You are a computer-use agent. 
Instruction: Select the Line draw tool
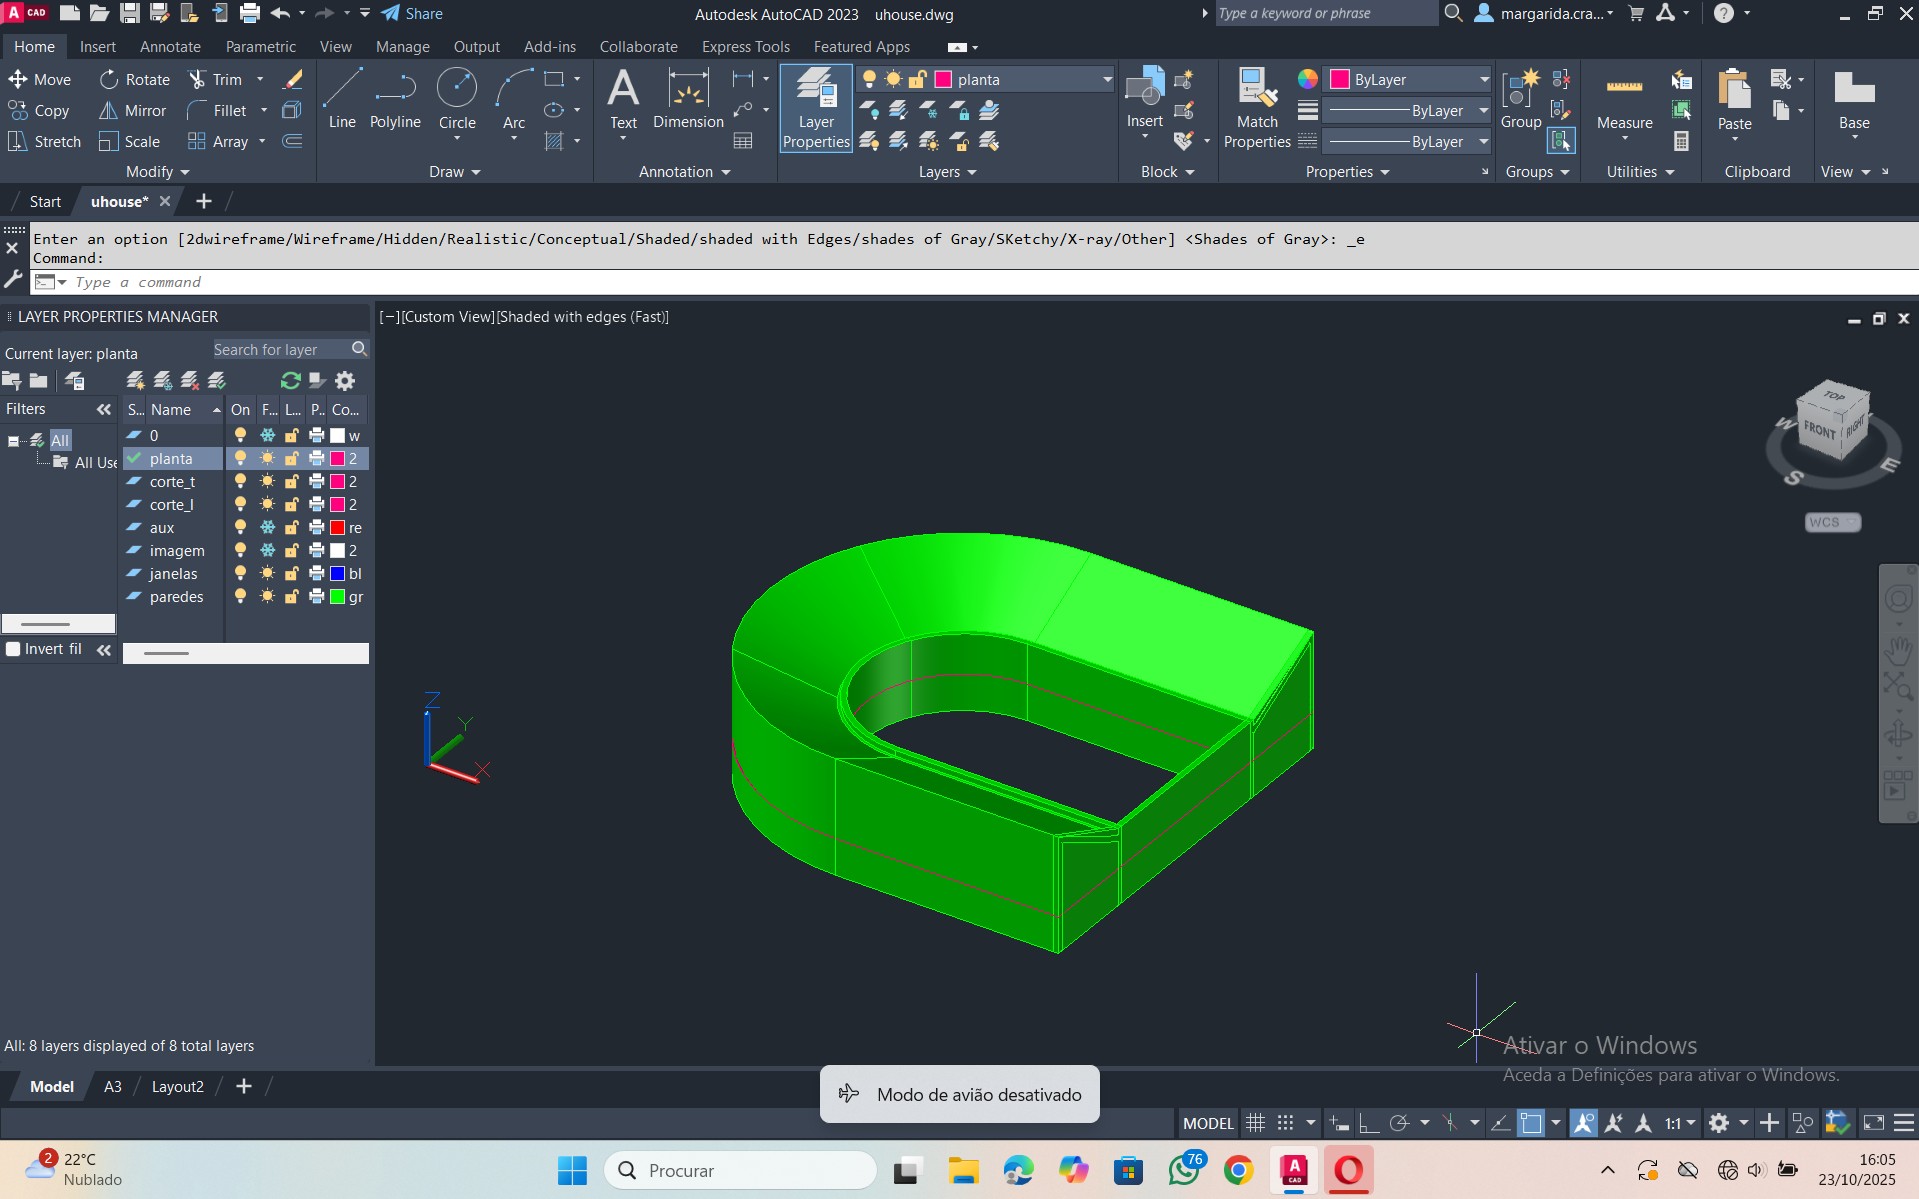341,98
